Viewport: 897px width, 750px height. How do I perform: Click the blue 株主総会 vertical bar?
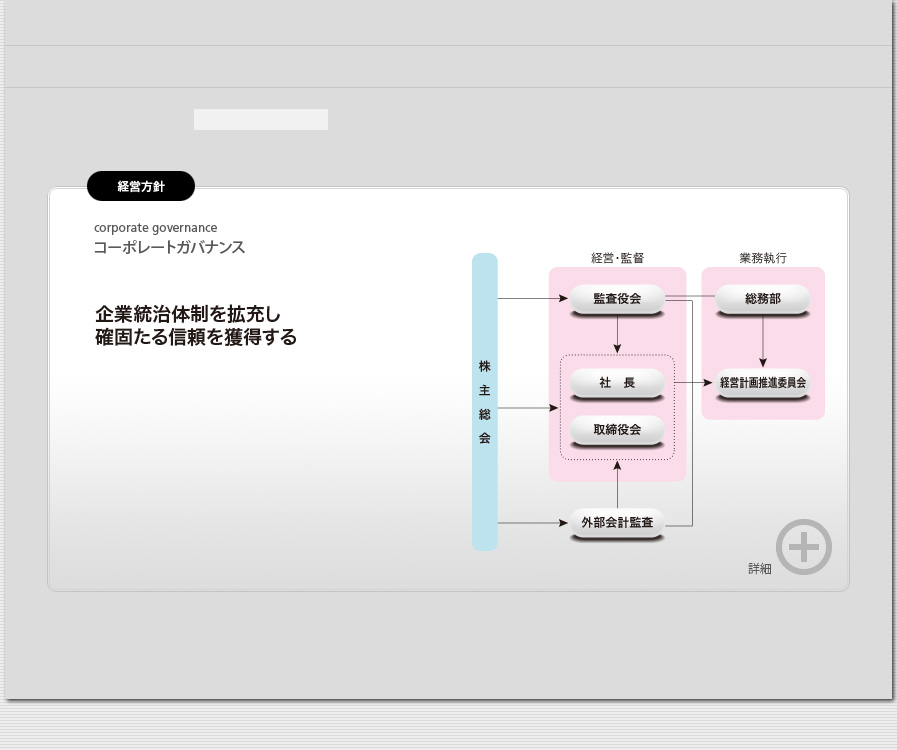485,402
